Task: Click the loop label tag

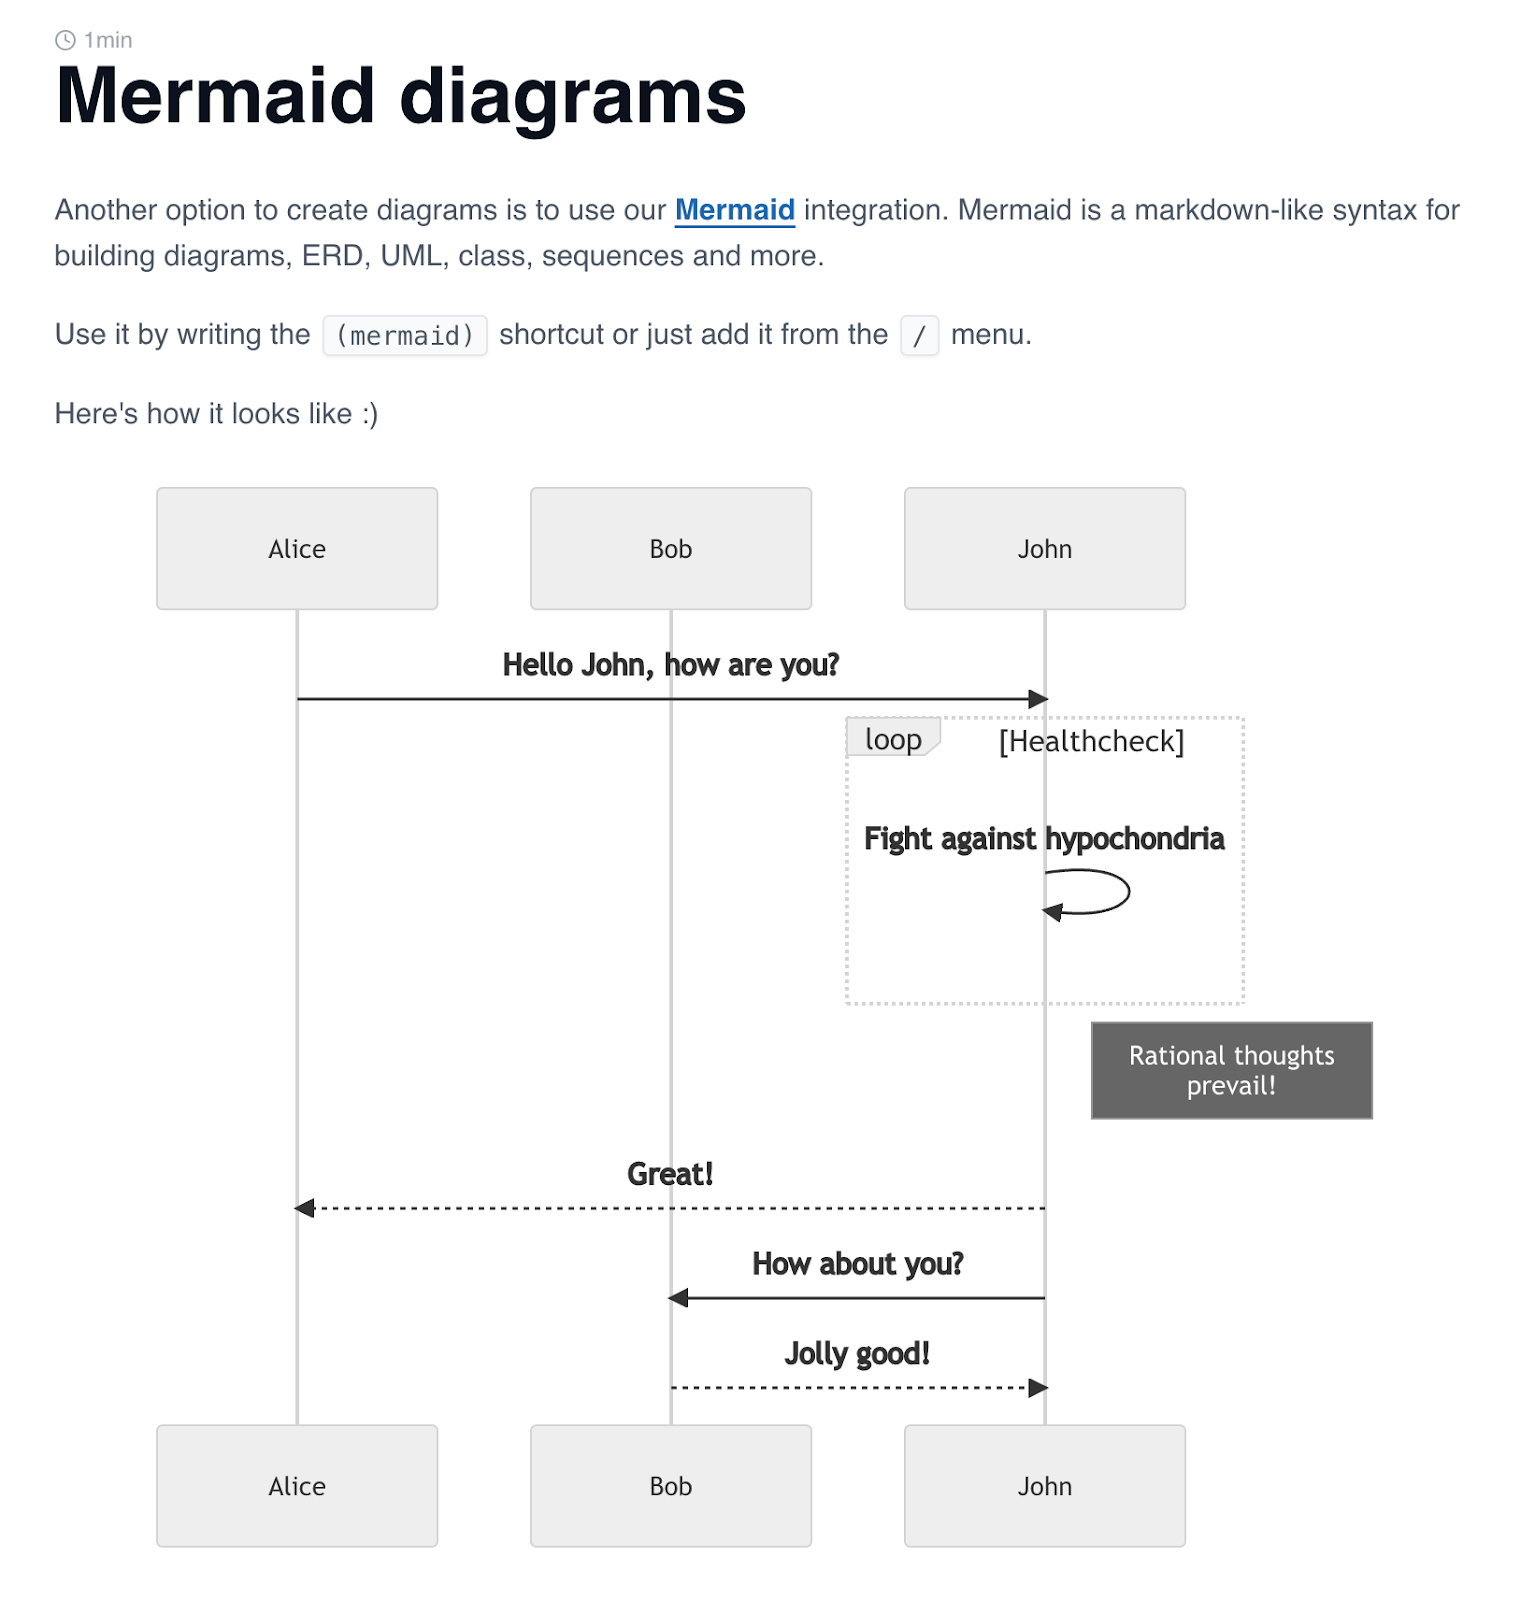Action: pos(893,738)
